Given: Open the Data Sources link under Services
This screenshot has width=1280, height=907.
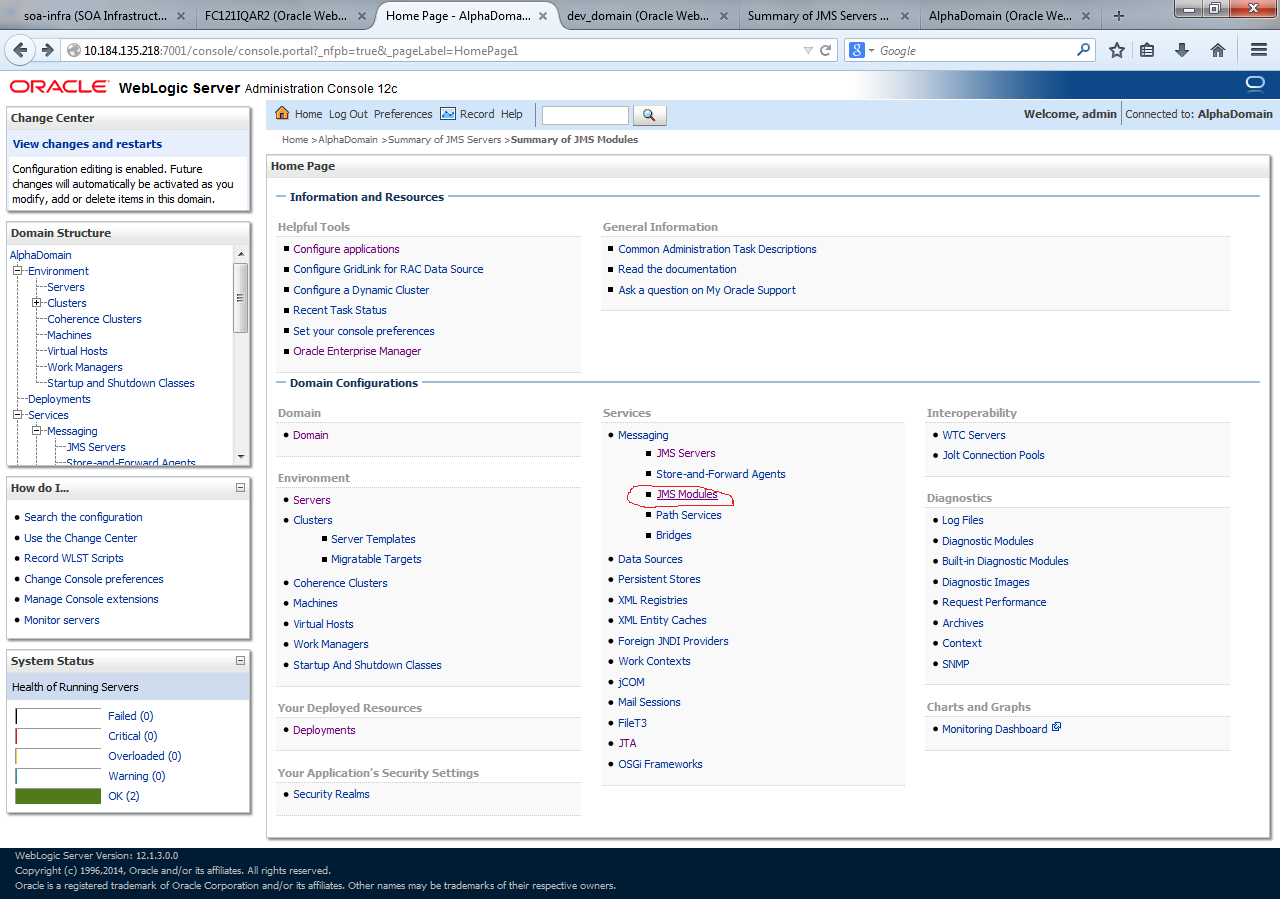Looking at the screenshot, I should [x=650, y=559].
